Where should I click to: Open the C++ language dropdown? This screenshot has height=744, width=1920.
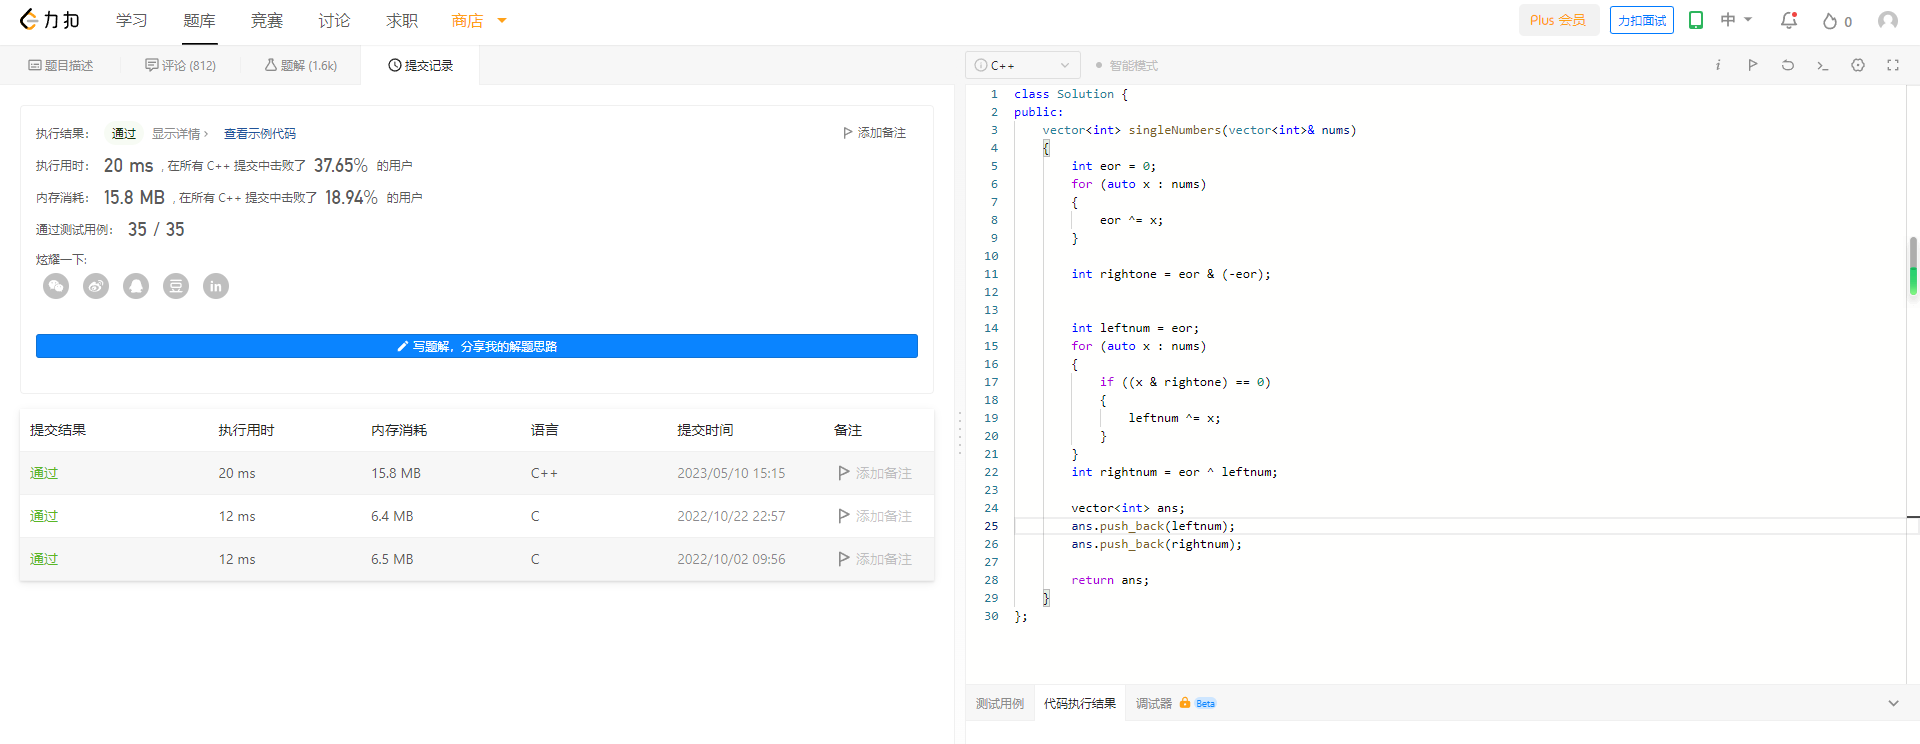pos(1023,65)
